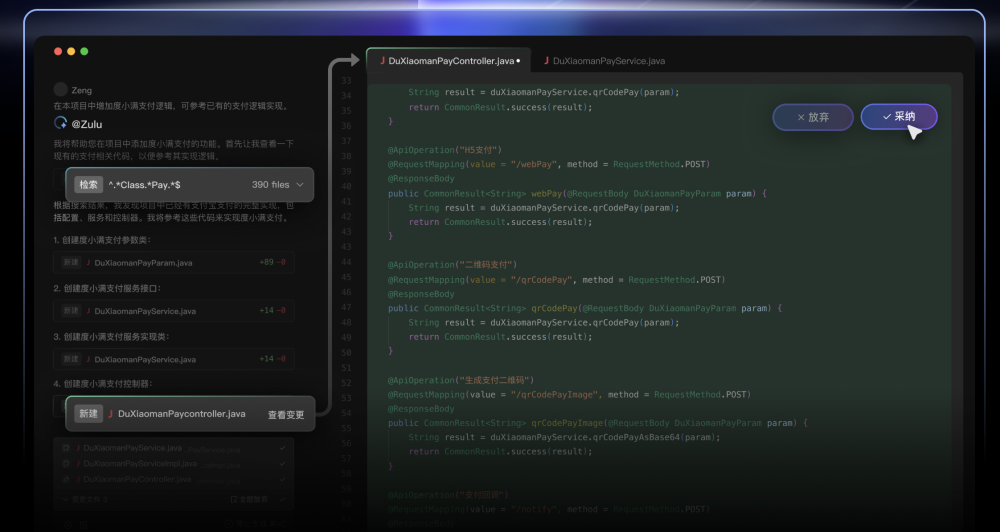Click edit pencil icon beside DuXiaomanPayController.java

[66, 479]
